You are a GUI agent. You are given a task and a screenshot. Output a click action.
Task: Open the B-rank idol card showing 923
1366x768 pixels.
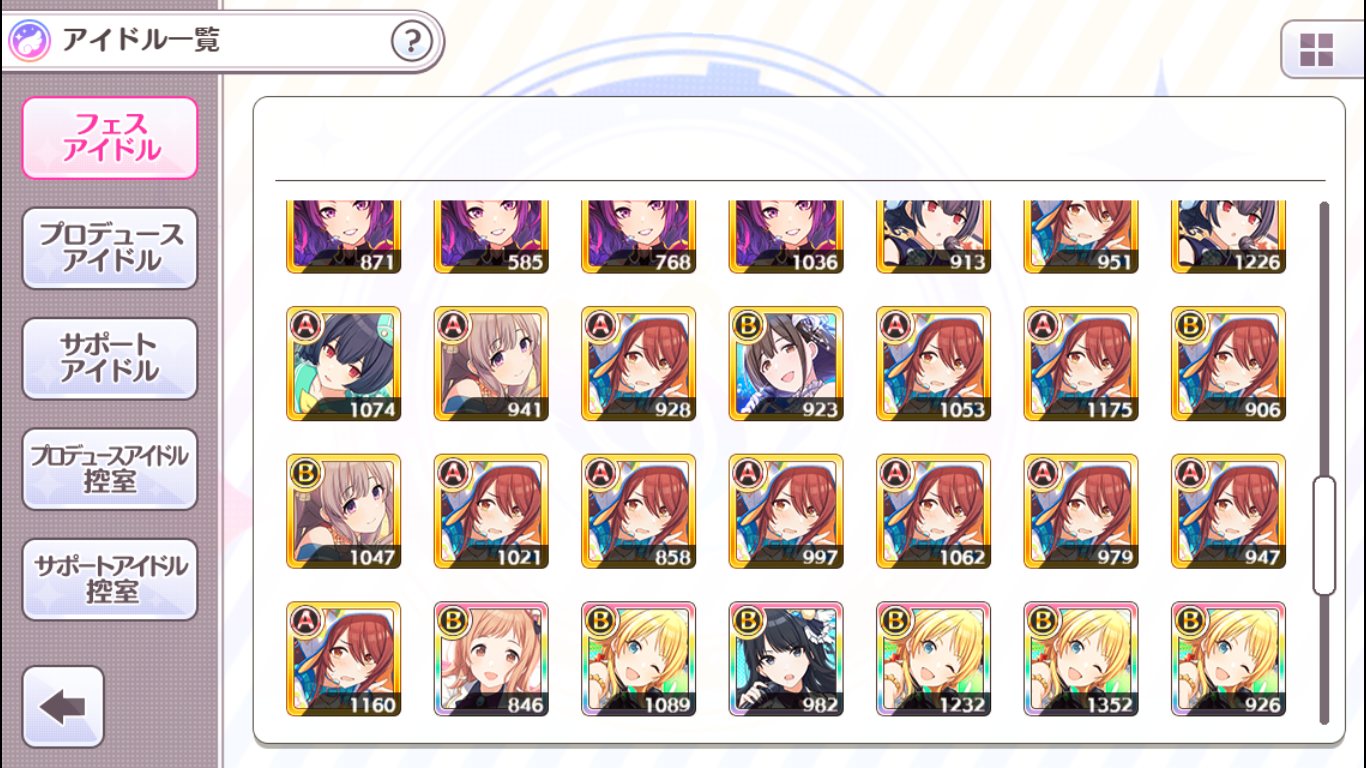click(786, 364)
